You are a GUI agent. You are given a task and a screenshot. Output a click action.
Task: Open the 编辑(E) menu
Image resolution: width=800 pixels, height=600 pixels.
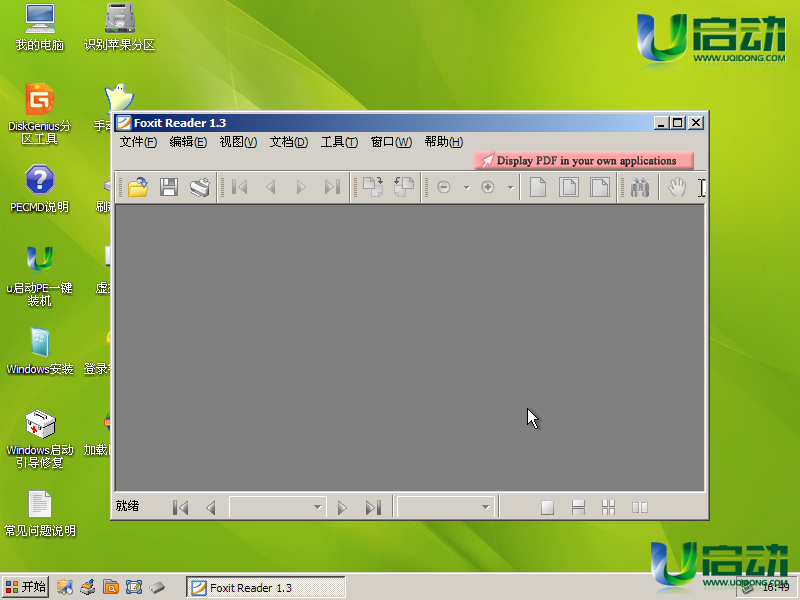(x=188, y=142)
